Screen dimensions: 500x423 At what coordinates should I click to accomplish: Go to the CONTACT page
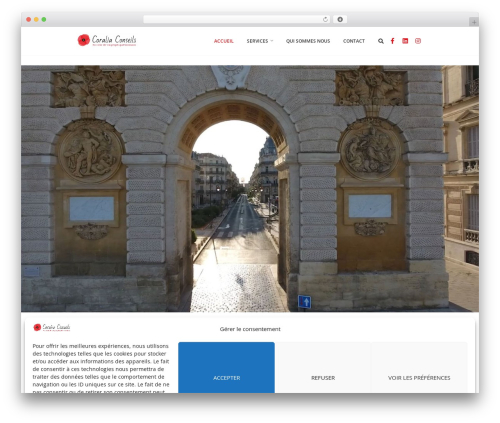pos(354,41)
